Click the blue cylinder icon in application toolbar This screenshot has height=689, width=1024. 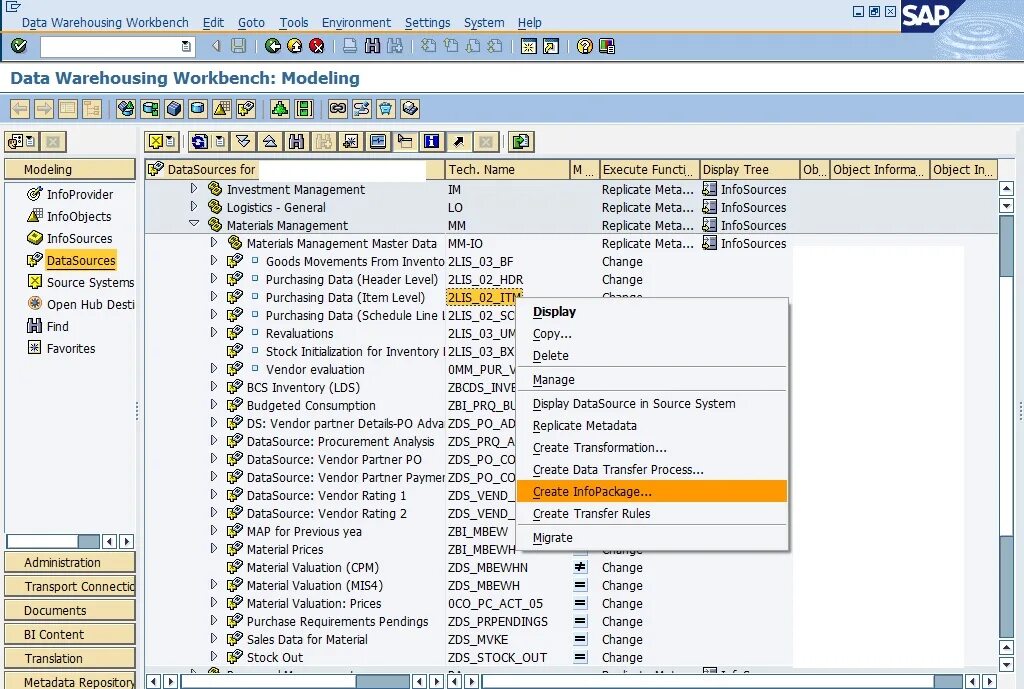click(197, 108)
